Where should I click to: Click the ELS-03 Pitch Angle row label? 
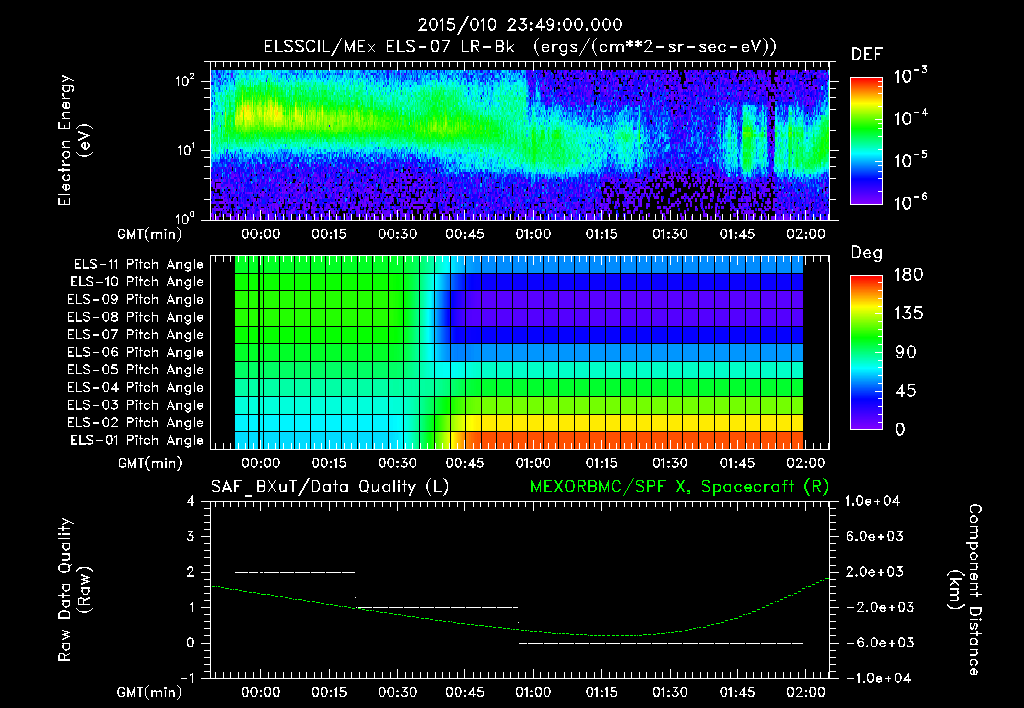click(136, 405)
